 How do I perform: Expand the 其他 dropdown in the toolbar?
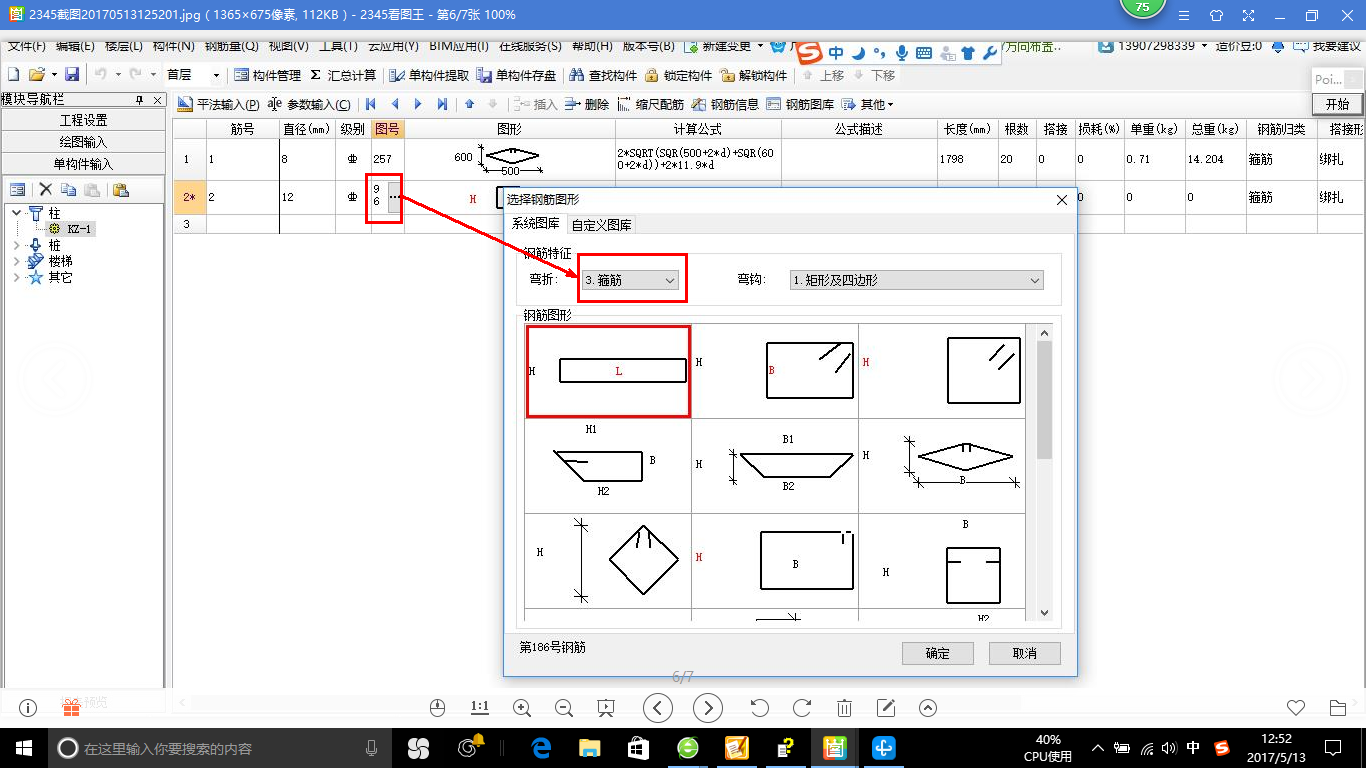point(868,104)
